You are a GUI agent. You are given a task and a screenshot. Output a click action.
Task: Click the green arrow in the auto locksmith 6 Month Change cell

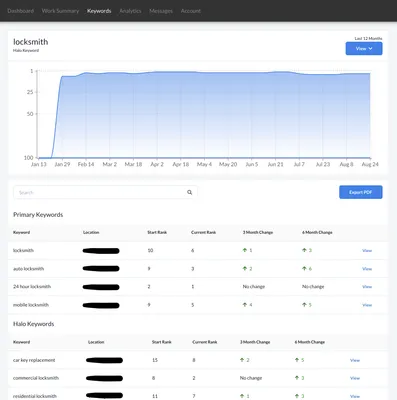point(304,268)
